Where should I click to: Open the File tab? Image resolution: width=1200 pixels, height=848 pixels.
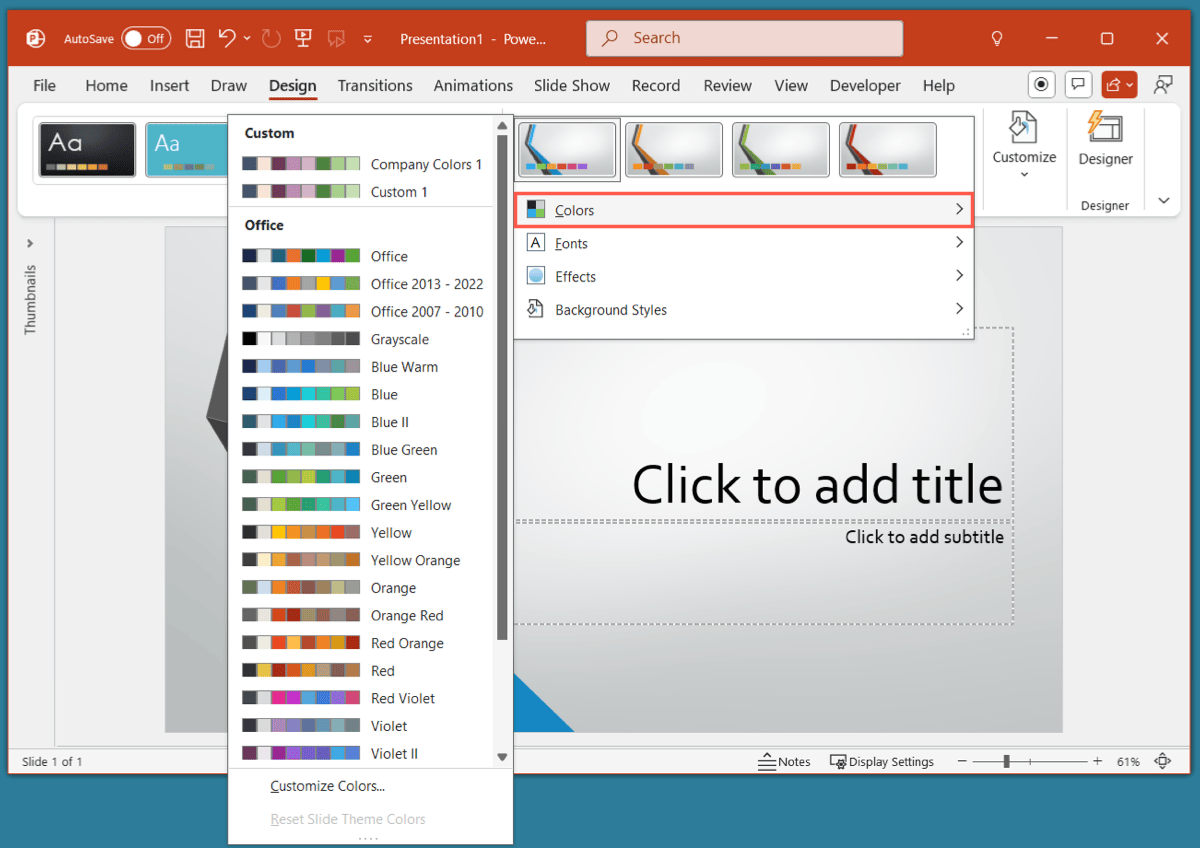pos(44,86)
